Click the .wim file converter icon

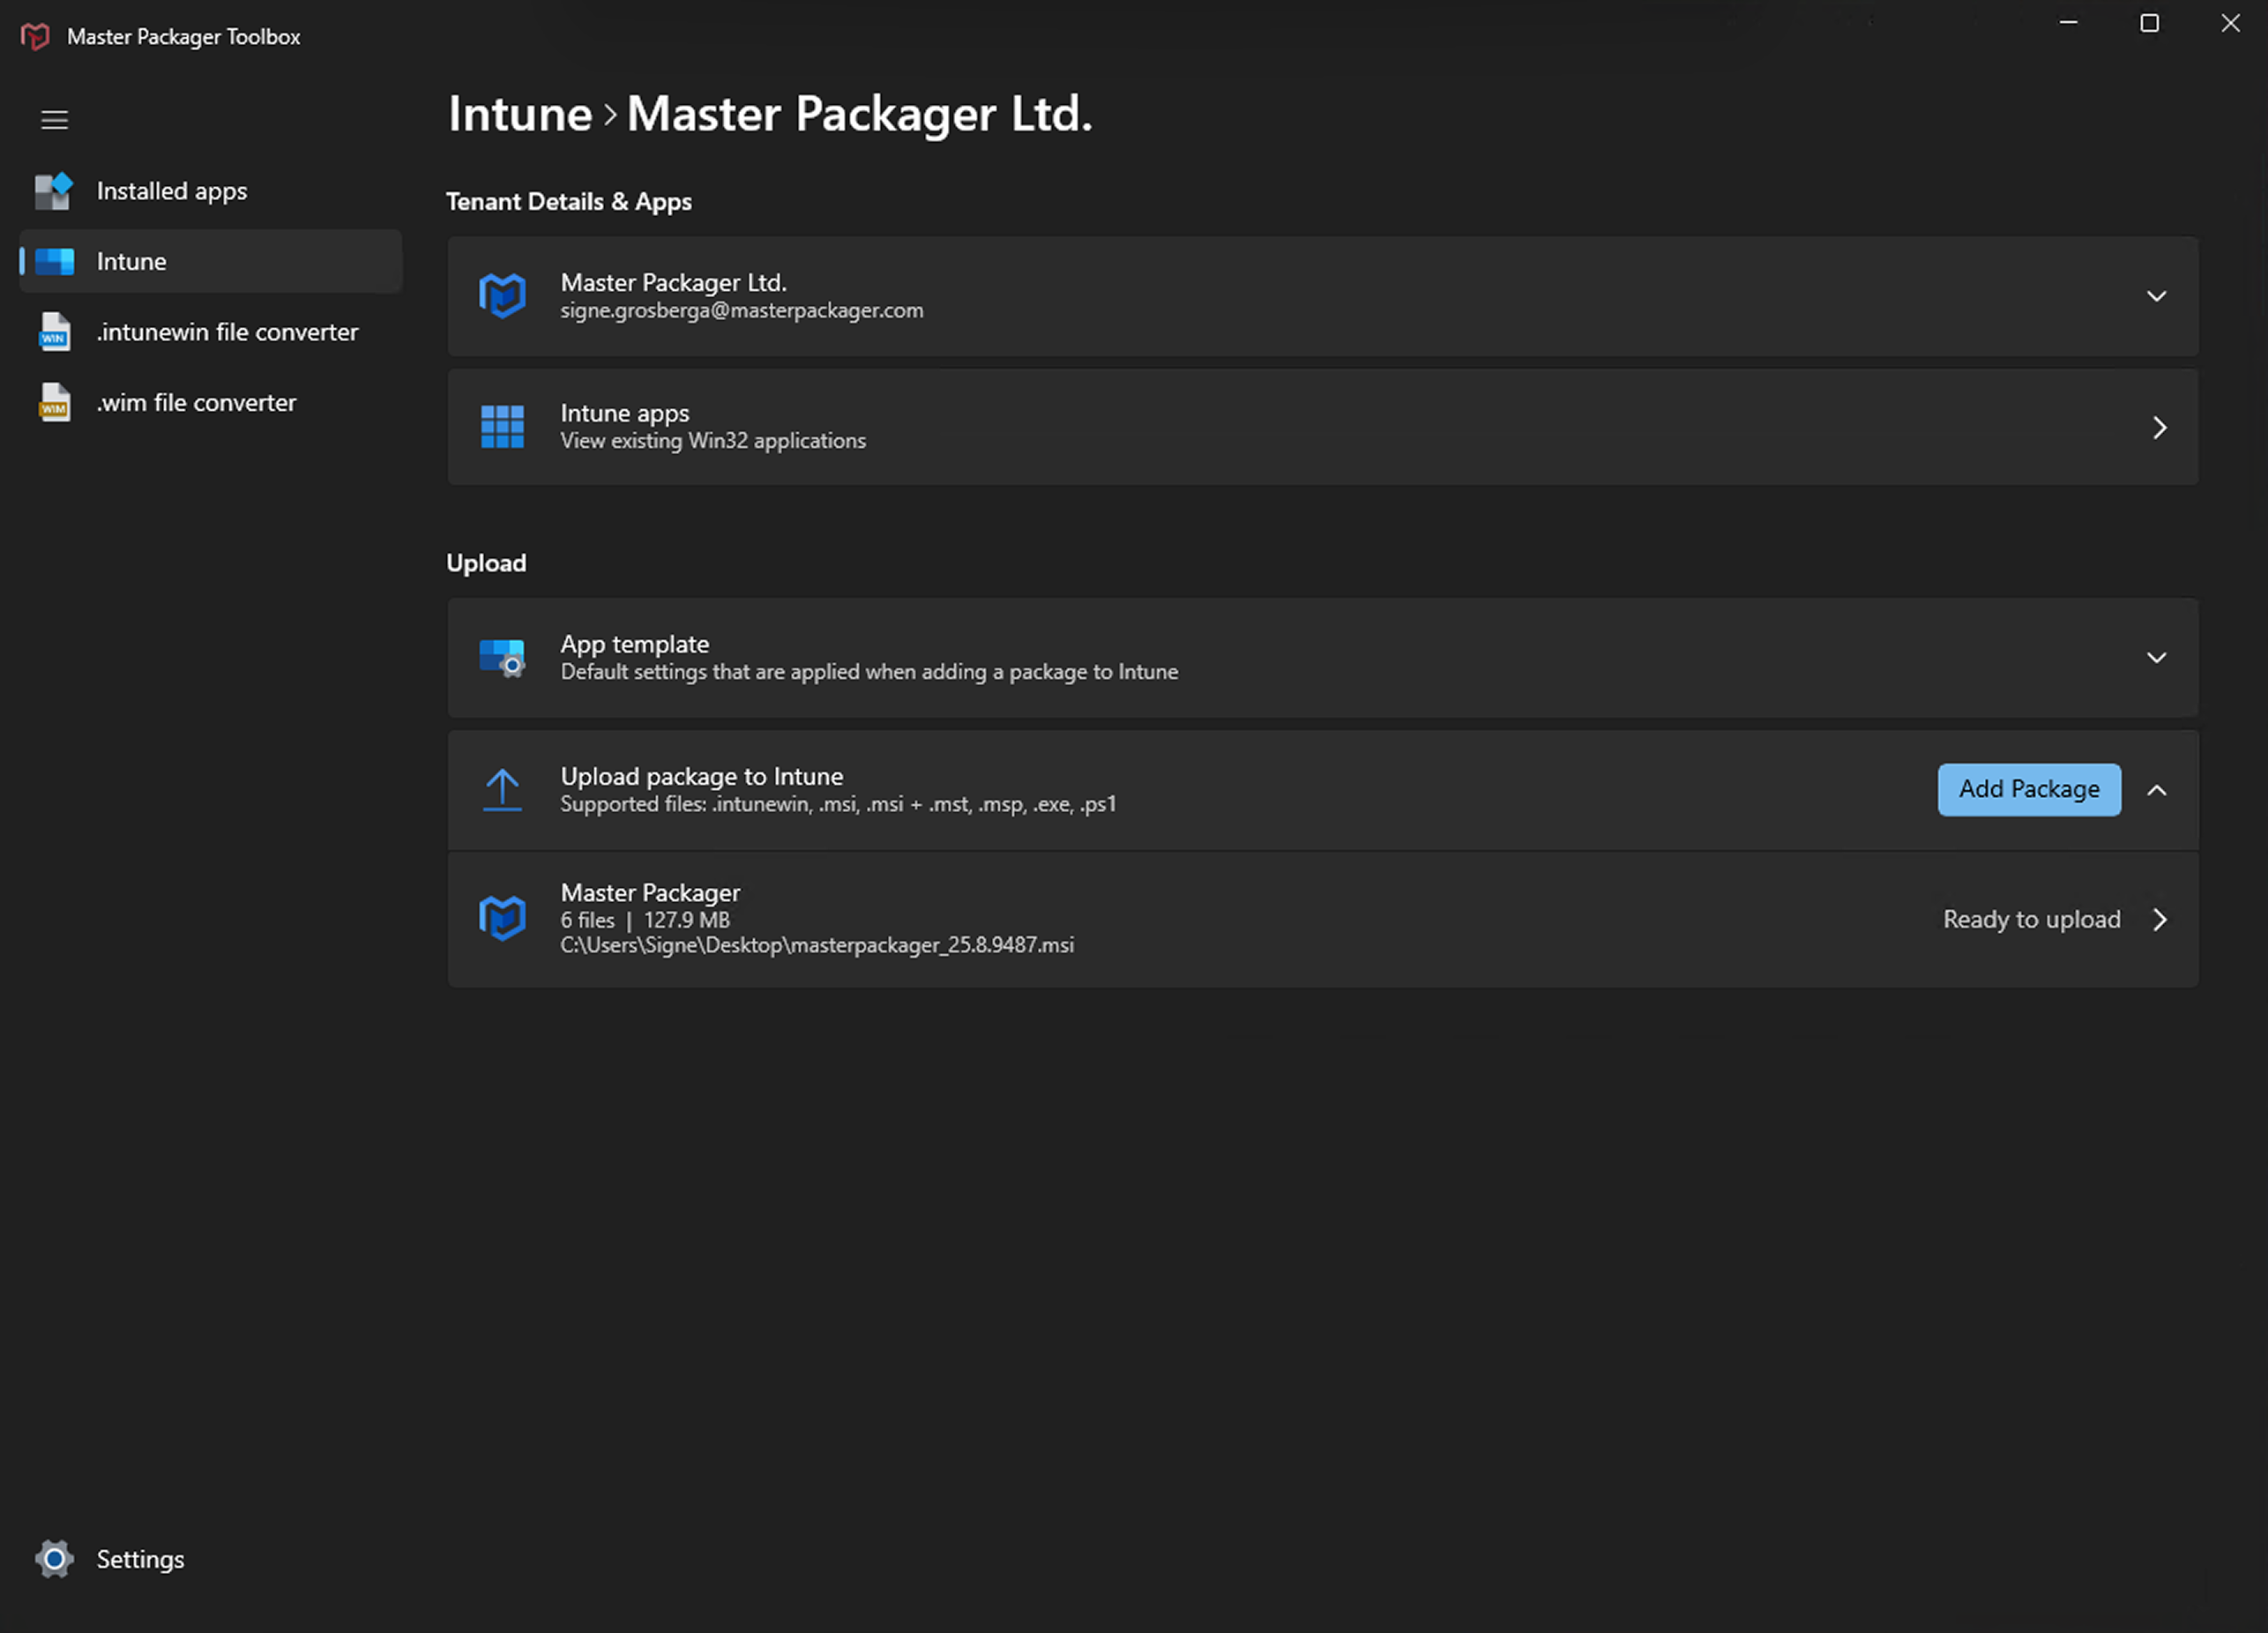(54, 403)
